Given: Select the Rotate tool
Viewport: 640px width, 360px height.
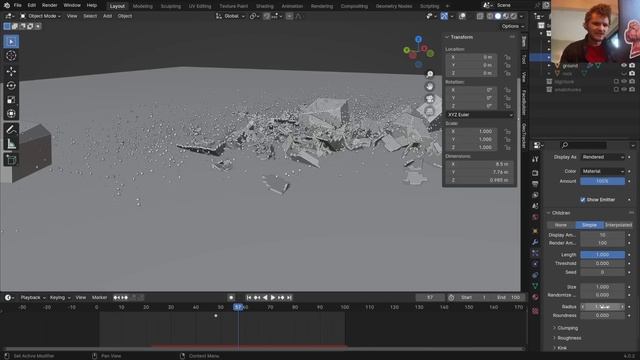Looking at the screenshot, I should point(11,85).
